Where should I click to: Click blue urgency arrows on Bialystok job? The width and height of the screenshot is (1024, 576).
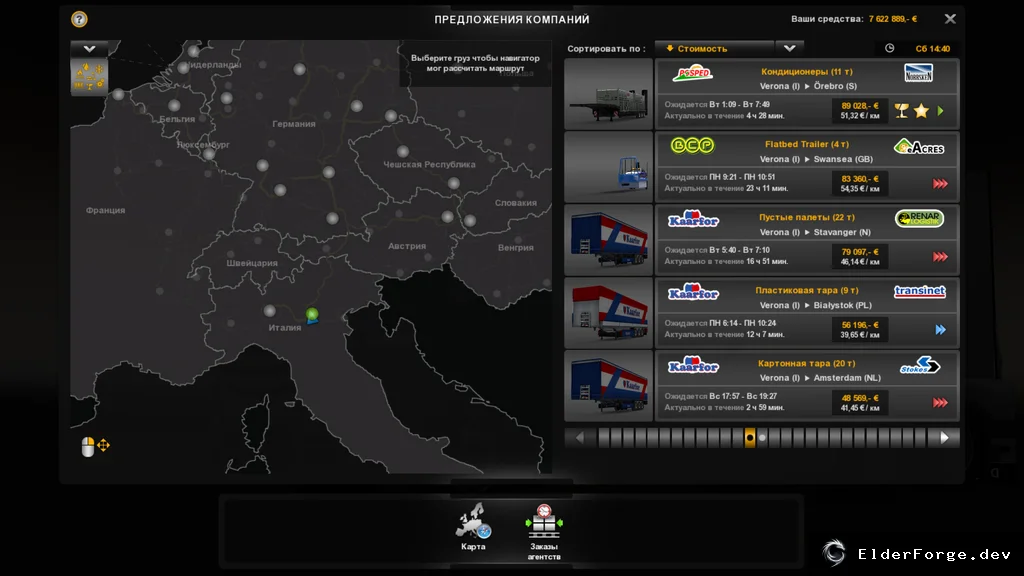coord(940,330)
